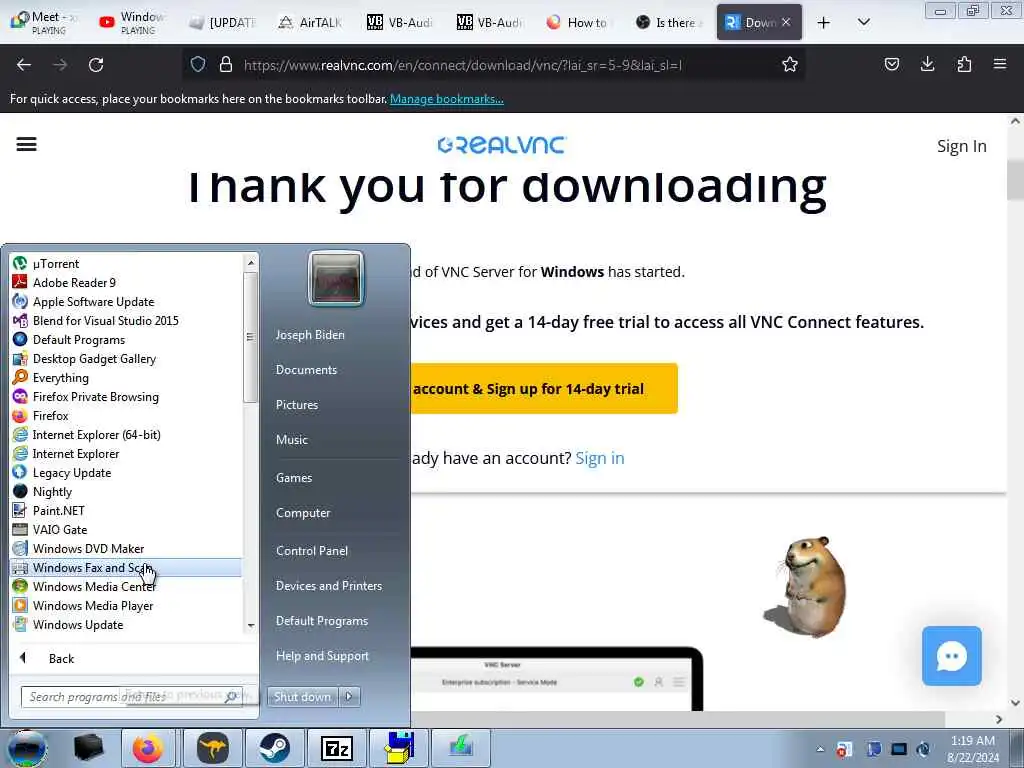The height and width of the screenshot is (768, 1024).
Task: Click the Search programs and files box
Action: click(132, 697)
